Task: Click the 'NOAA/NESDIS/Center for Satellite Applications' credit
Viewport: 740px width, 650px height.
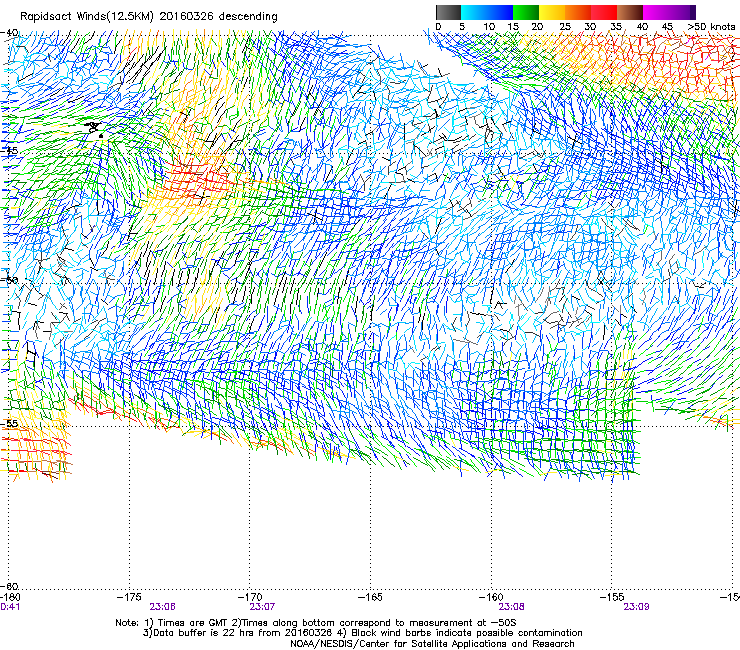Action: [432, 644]
